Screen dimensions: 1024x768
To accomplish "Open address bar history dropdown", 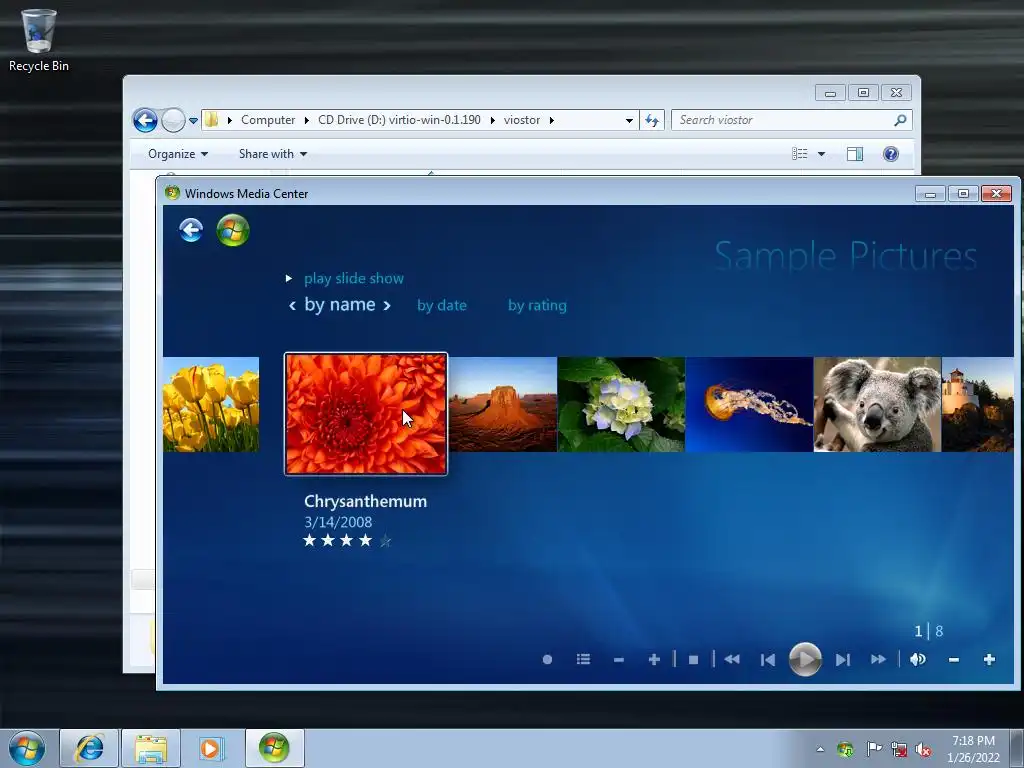I will 629,120.
